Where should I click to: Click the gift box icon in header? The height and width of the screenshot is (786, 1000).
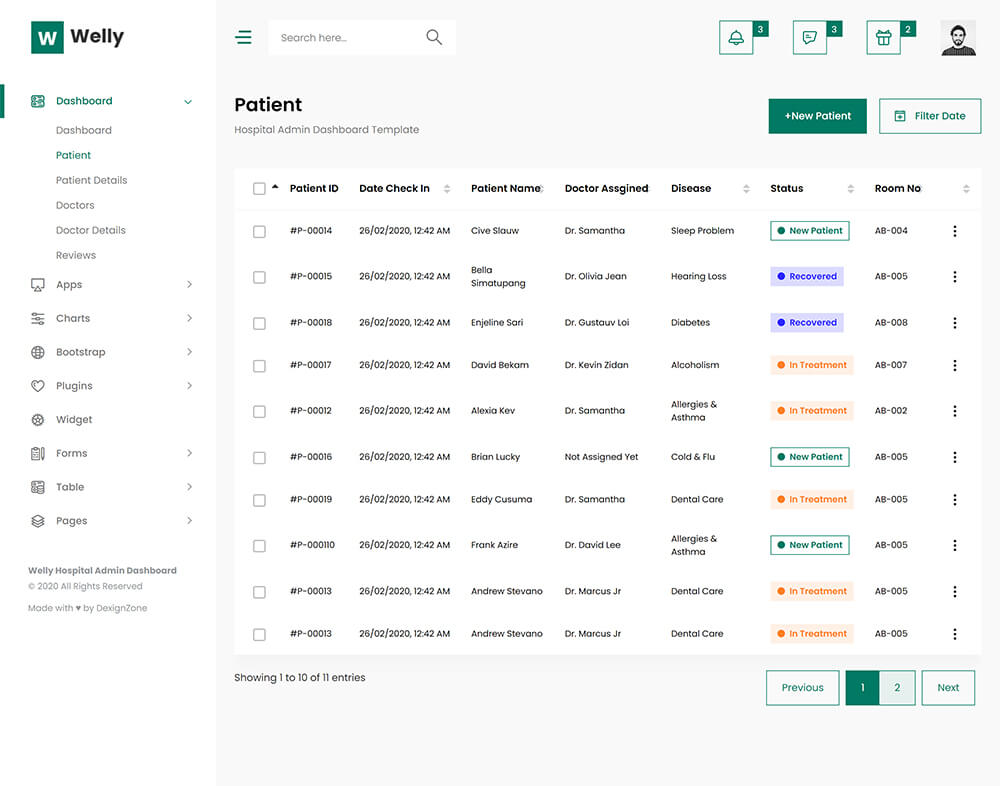pyautogui.click(x=883, y=38)
